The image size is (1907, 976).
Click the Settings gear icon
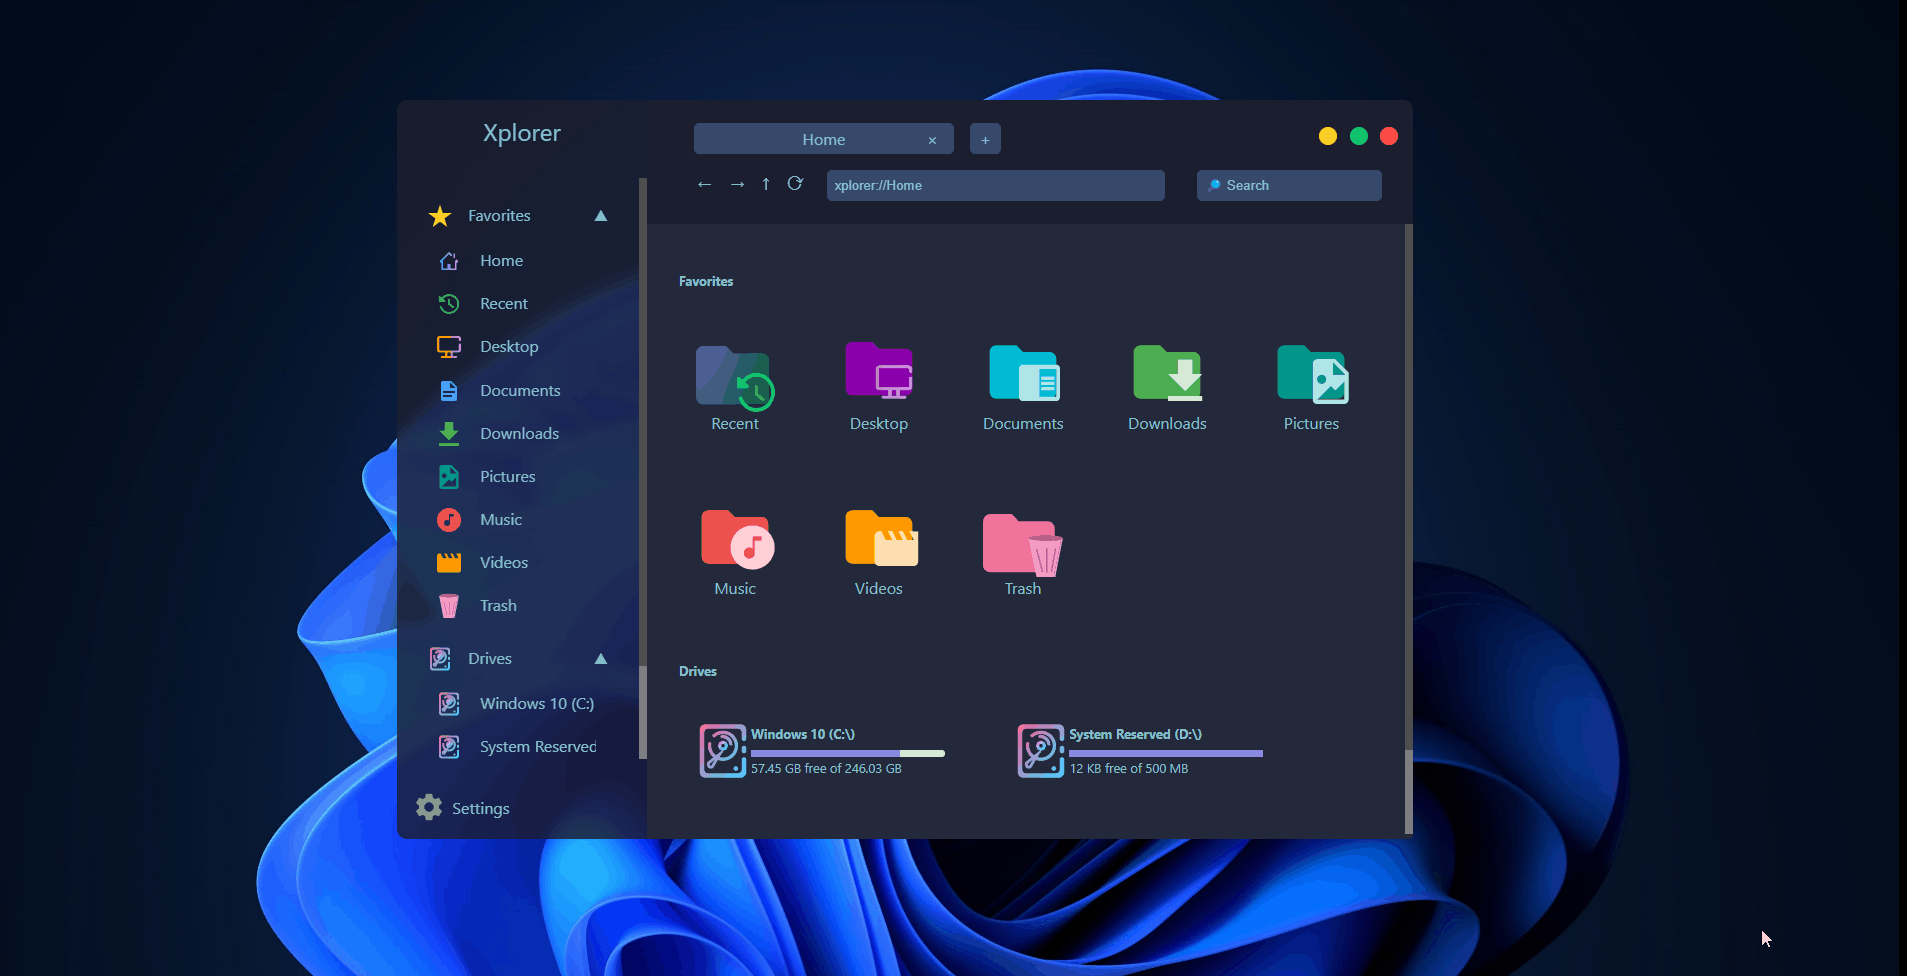429,808
